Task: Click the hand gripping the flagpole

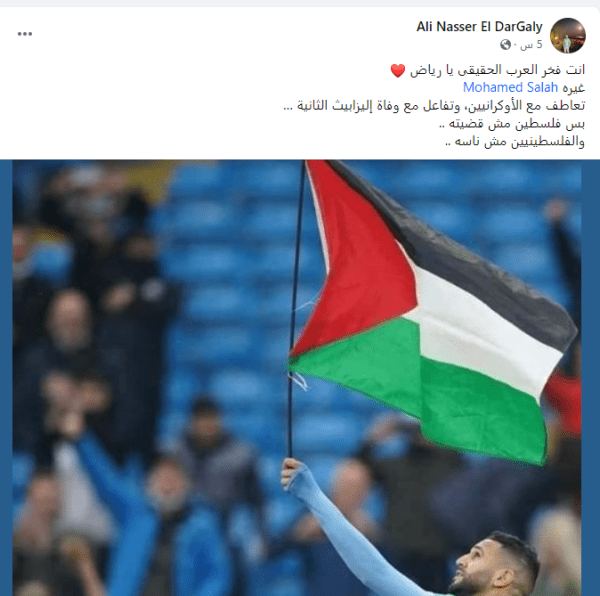Action: [292, 474]
